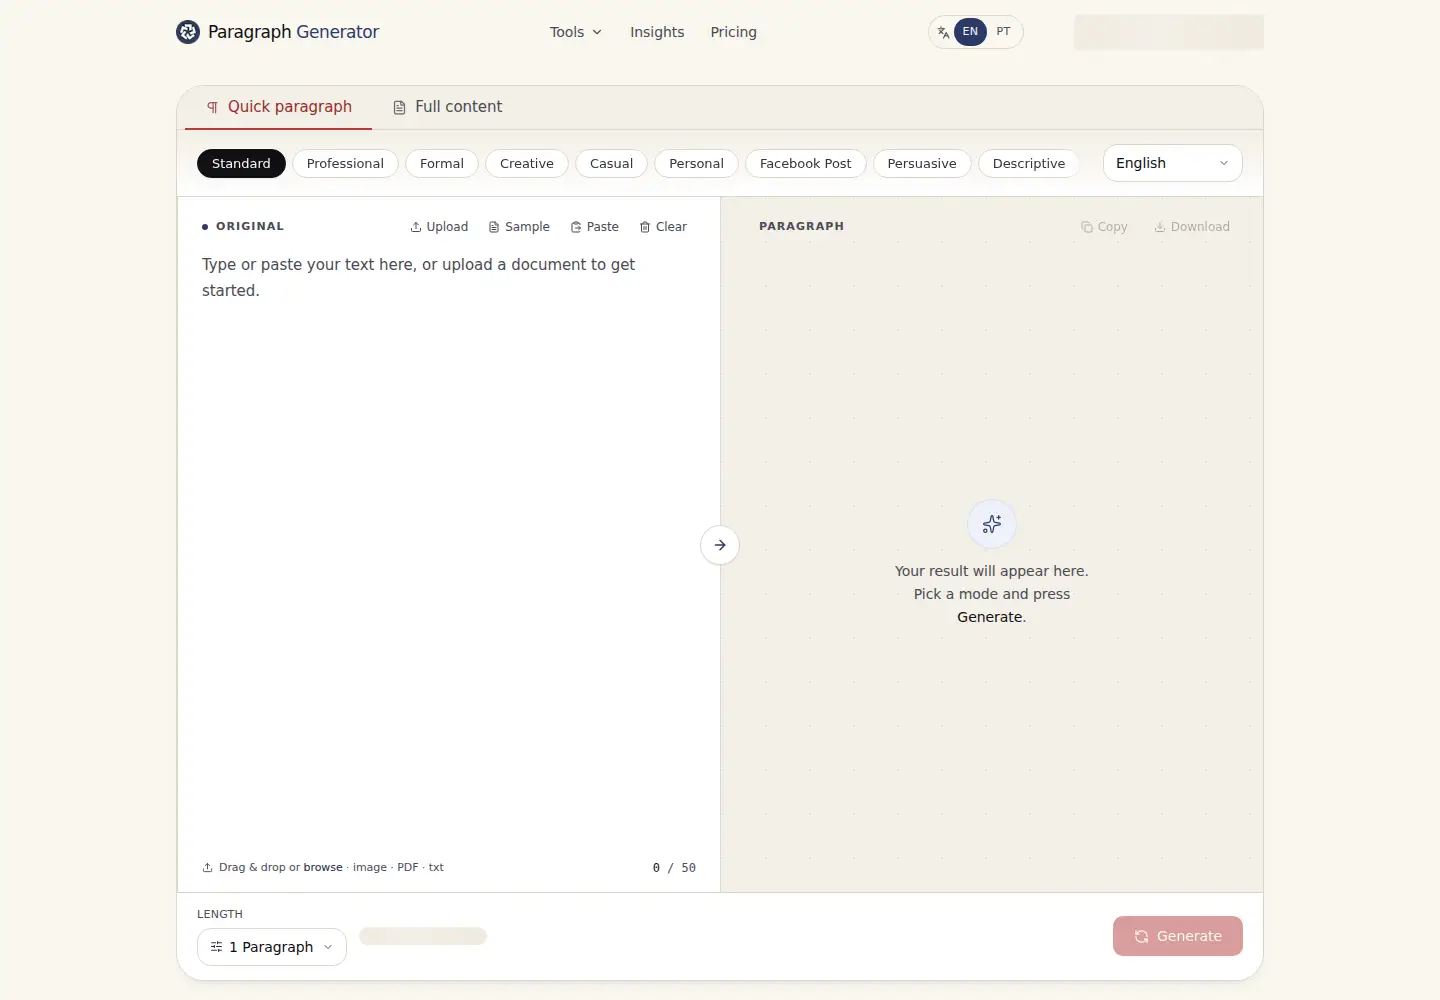The image size is (1440, 1000).
Task: Choose the Formal tone chip
Action: 442,163
